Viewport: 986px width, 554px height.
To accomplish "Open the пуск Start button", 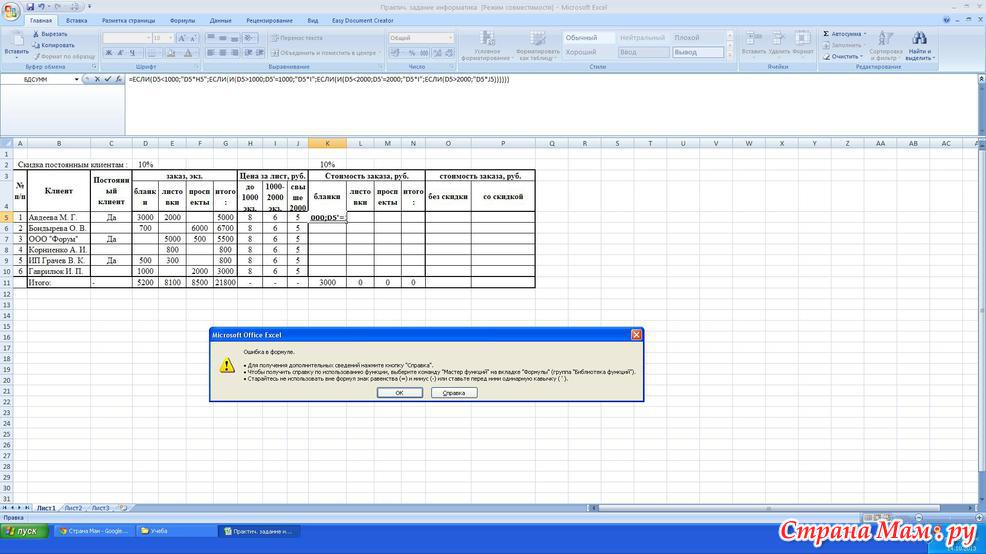I will [23, 531].
